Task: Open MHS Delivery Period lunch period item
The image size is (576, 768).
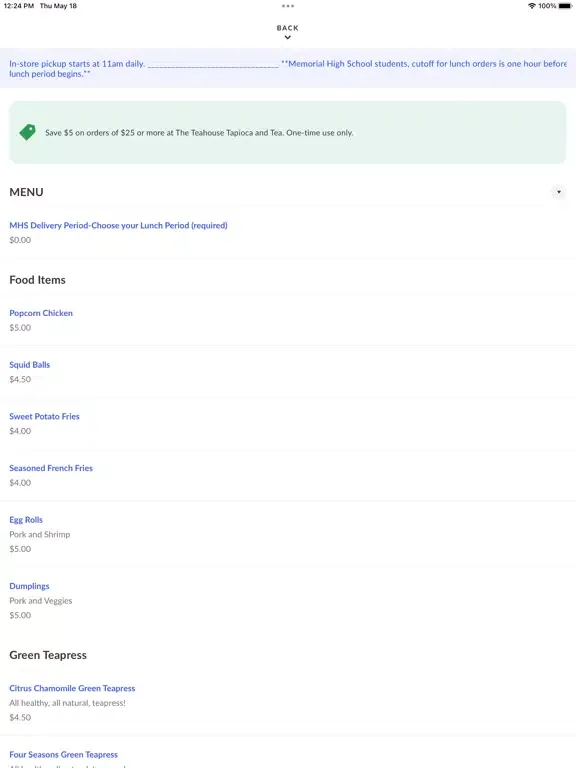Action: click(x=118, y=225)
